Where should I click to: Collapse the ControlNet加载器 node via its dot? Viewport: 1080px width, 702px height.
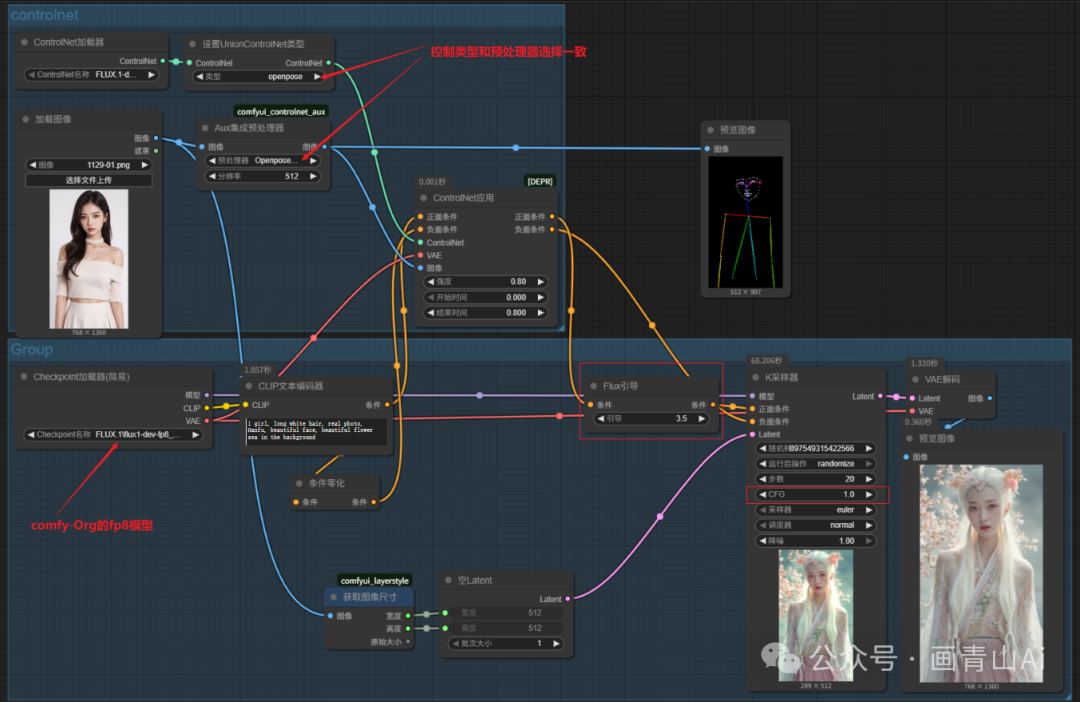(24, 43)
